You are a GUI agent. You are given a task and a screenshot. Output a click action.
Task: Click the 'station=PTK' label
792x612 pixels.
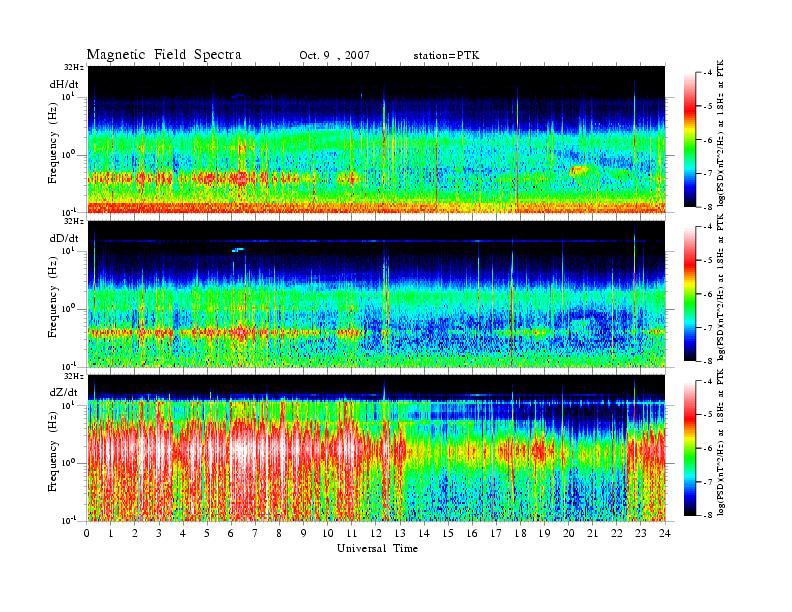(446, 55)
